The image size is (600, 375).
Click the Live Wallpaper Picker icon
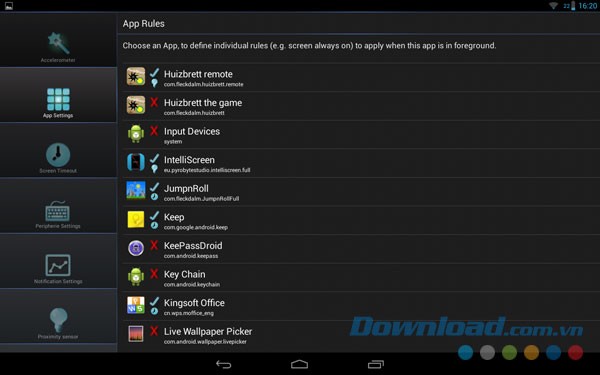coord(136,334)
